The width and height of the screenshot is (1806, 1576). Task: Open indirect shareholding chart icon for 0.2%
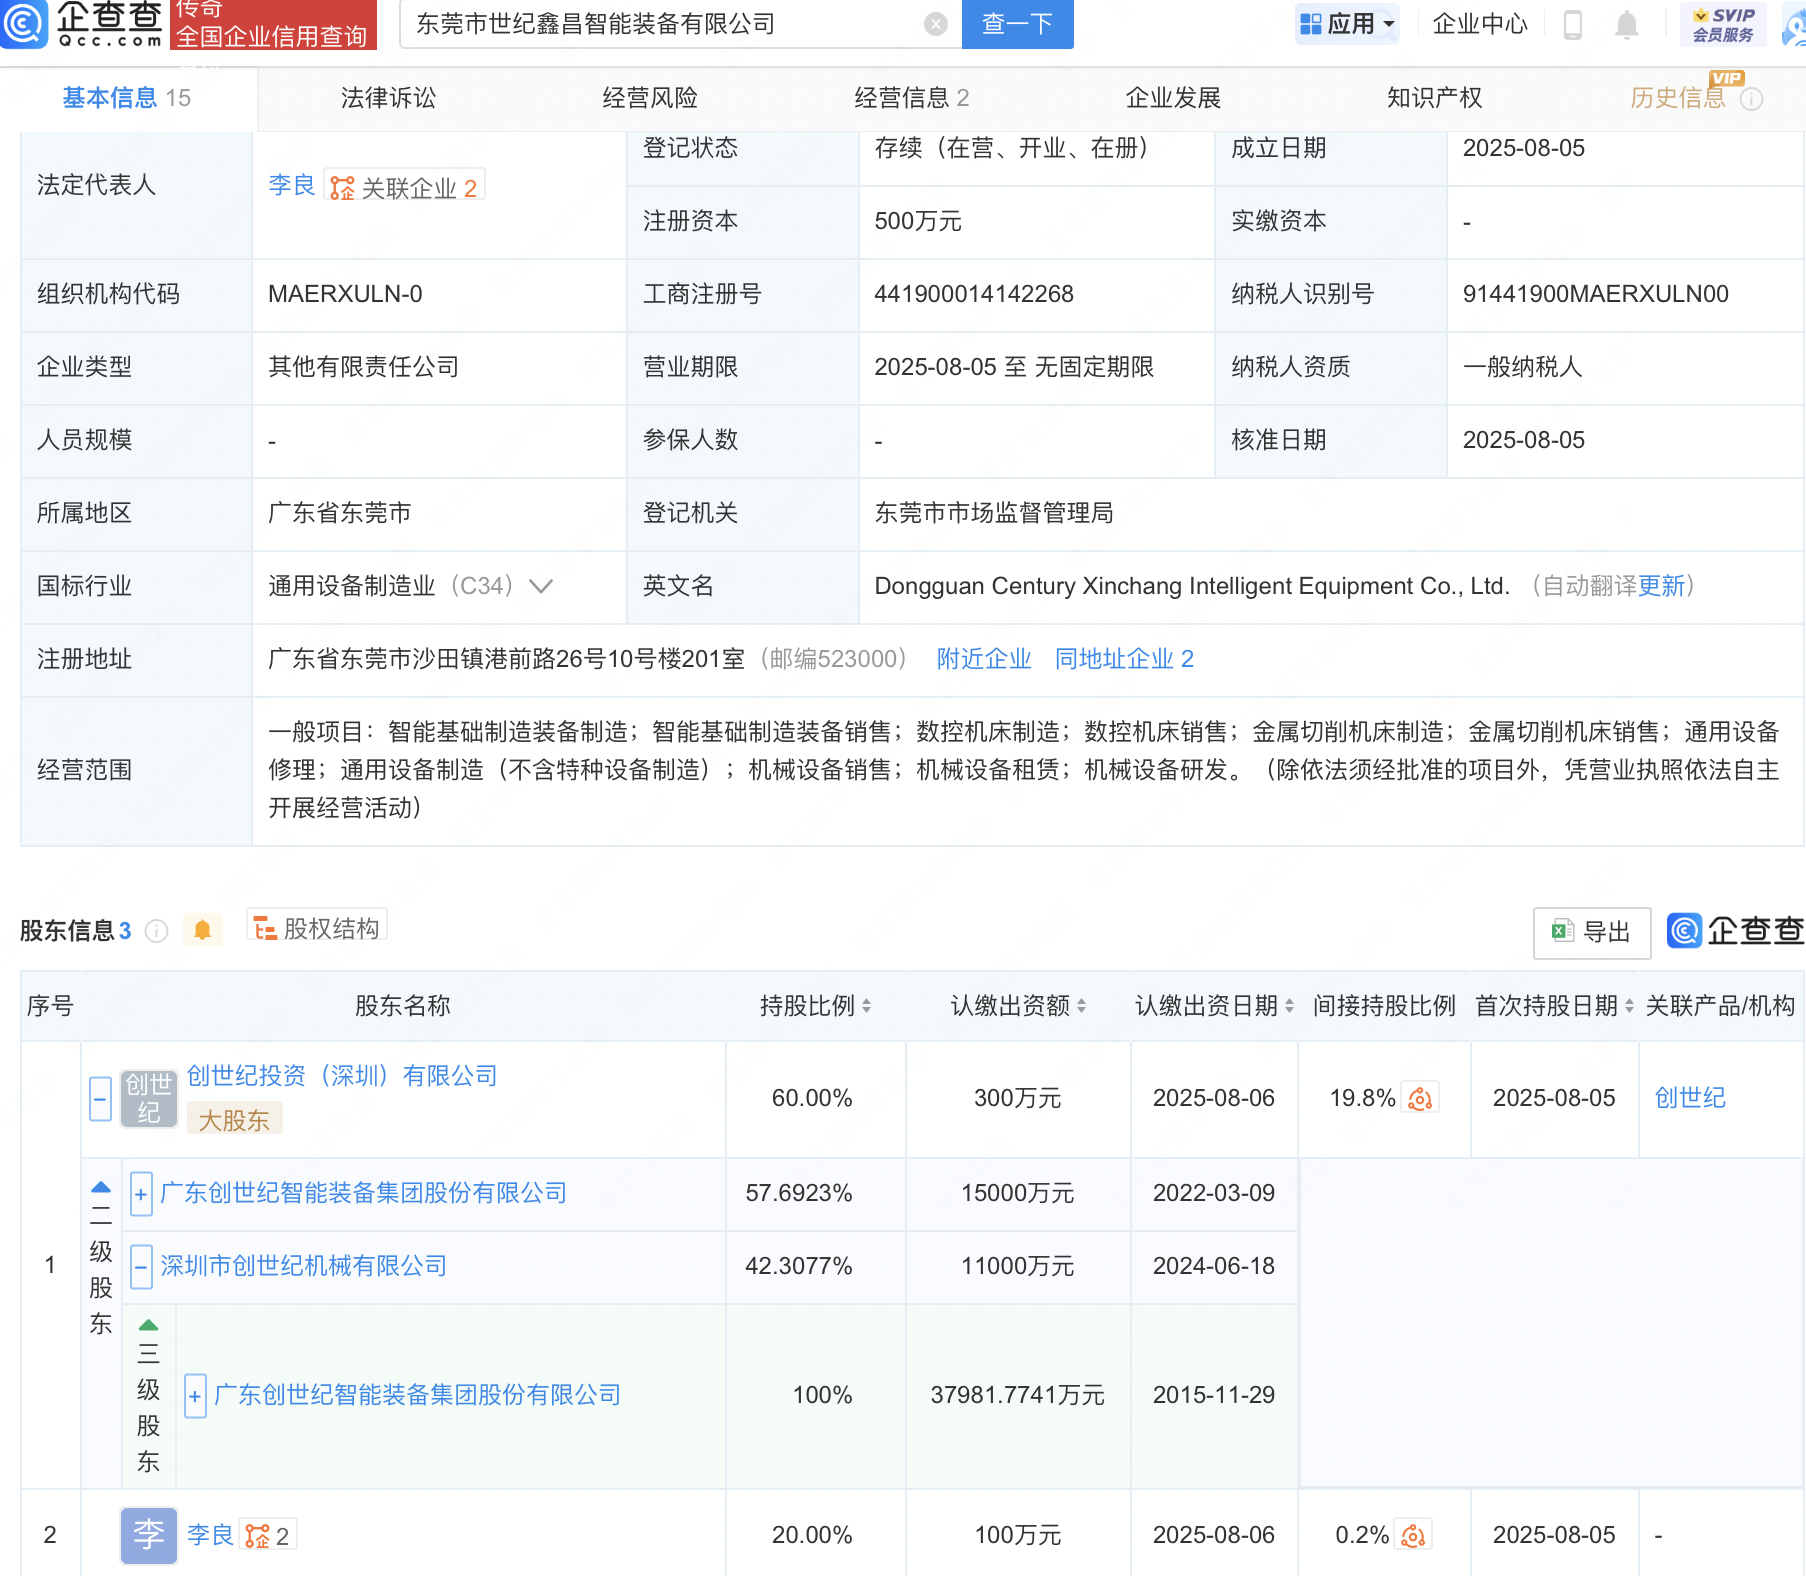coord(1413,1535)
